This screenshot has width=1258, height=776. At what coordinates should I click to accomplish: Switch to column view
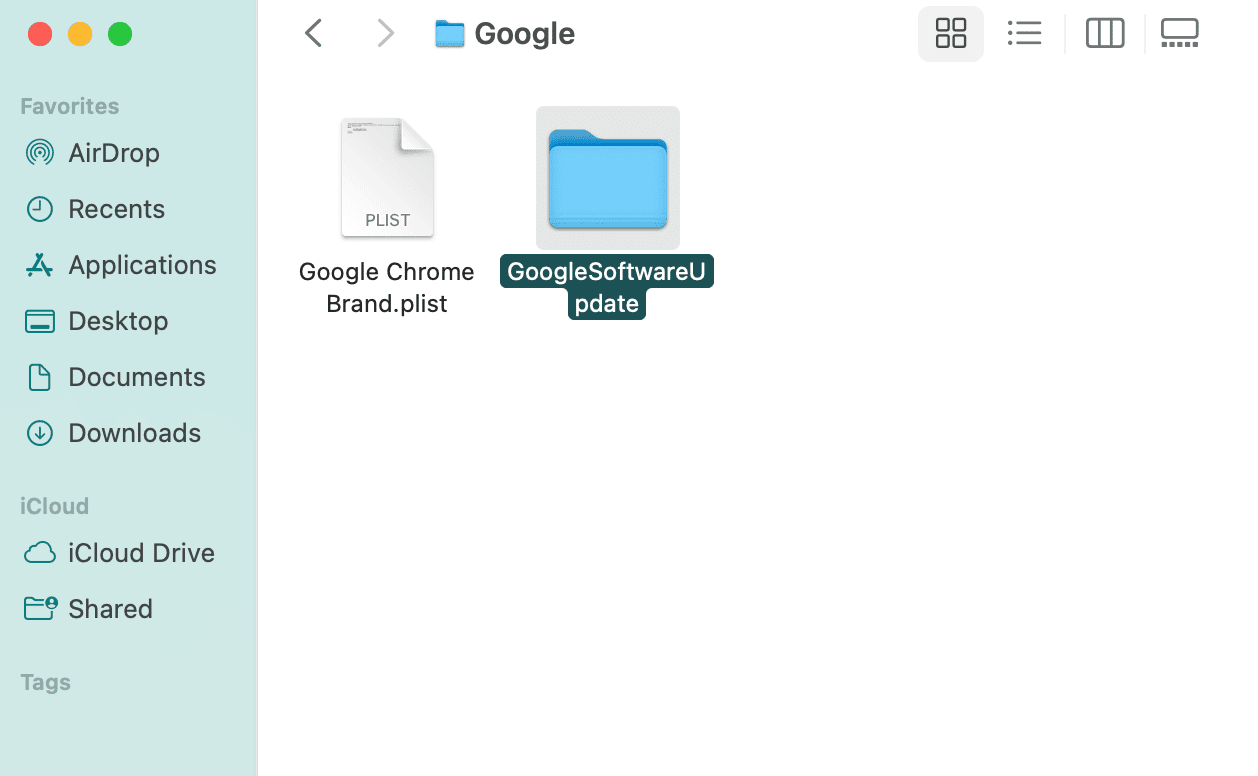coord(1104,33)
